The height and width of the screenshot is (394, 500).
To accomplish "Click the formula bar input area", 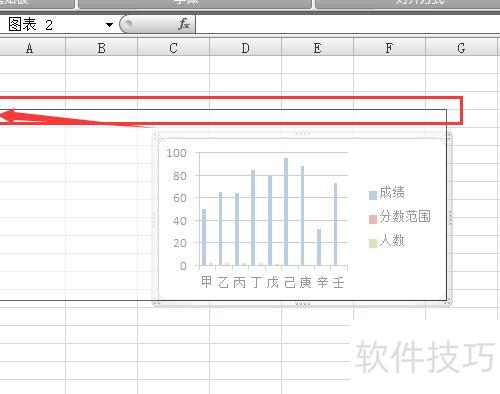I will click(348, 25).
